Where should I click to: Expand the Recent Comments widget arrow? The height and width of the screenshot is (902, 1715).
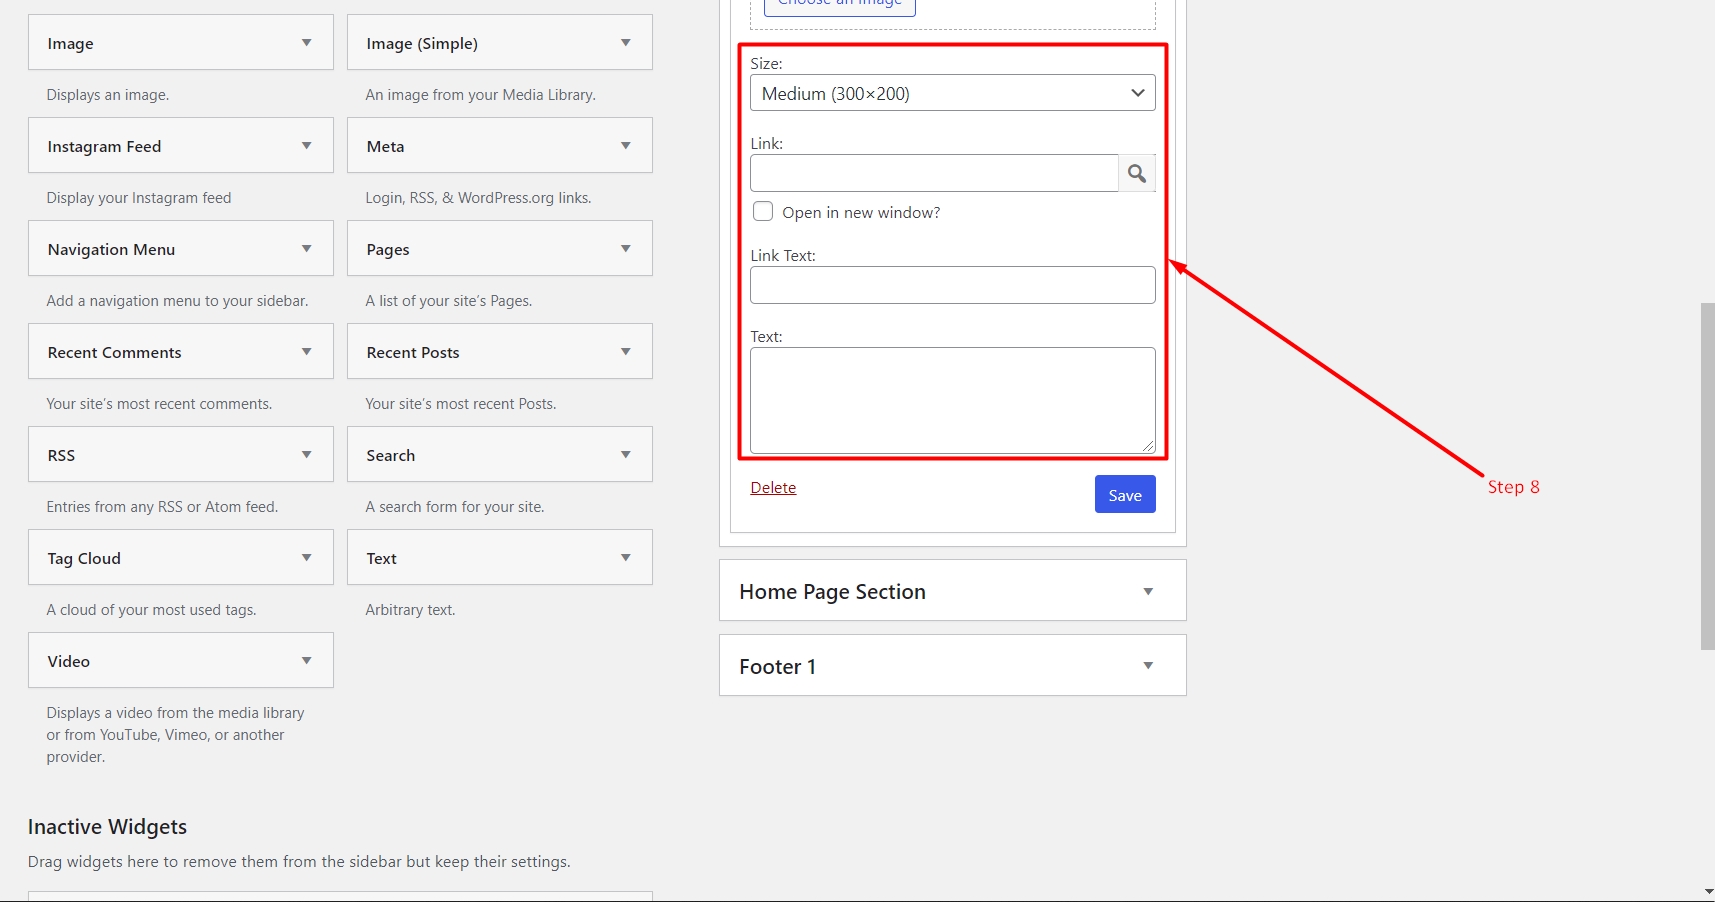[307, 352]
